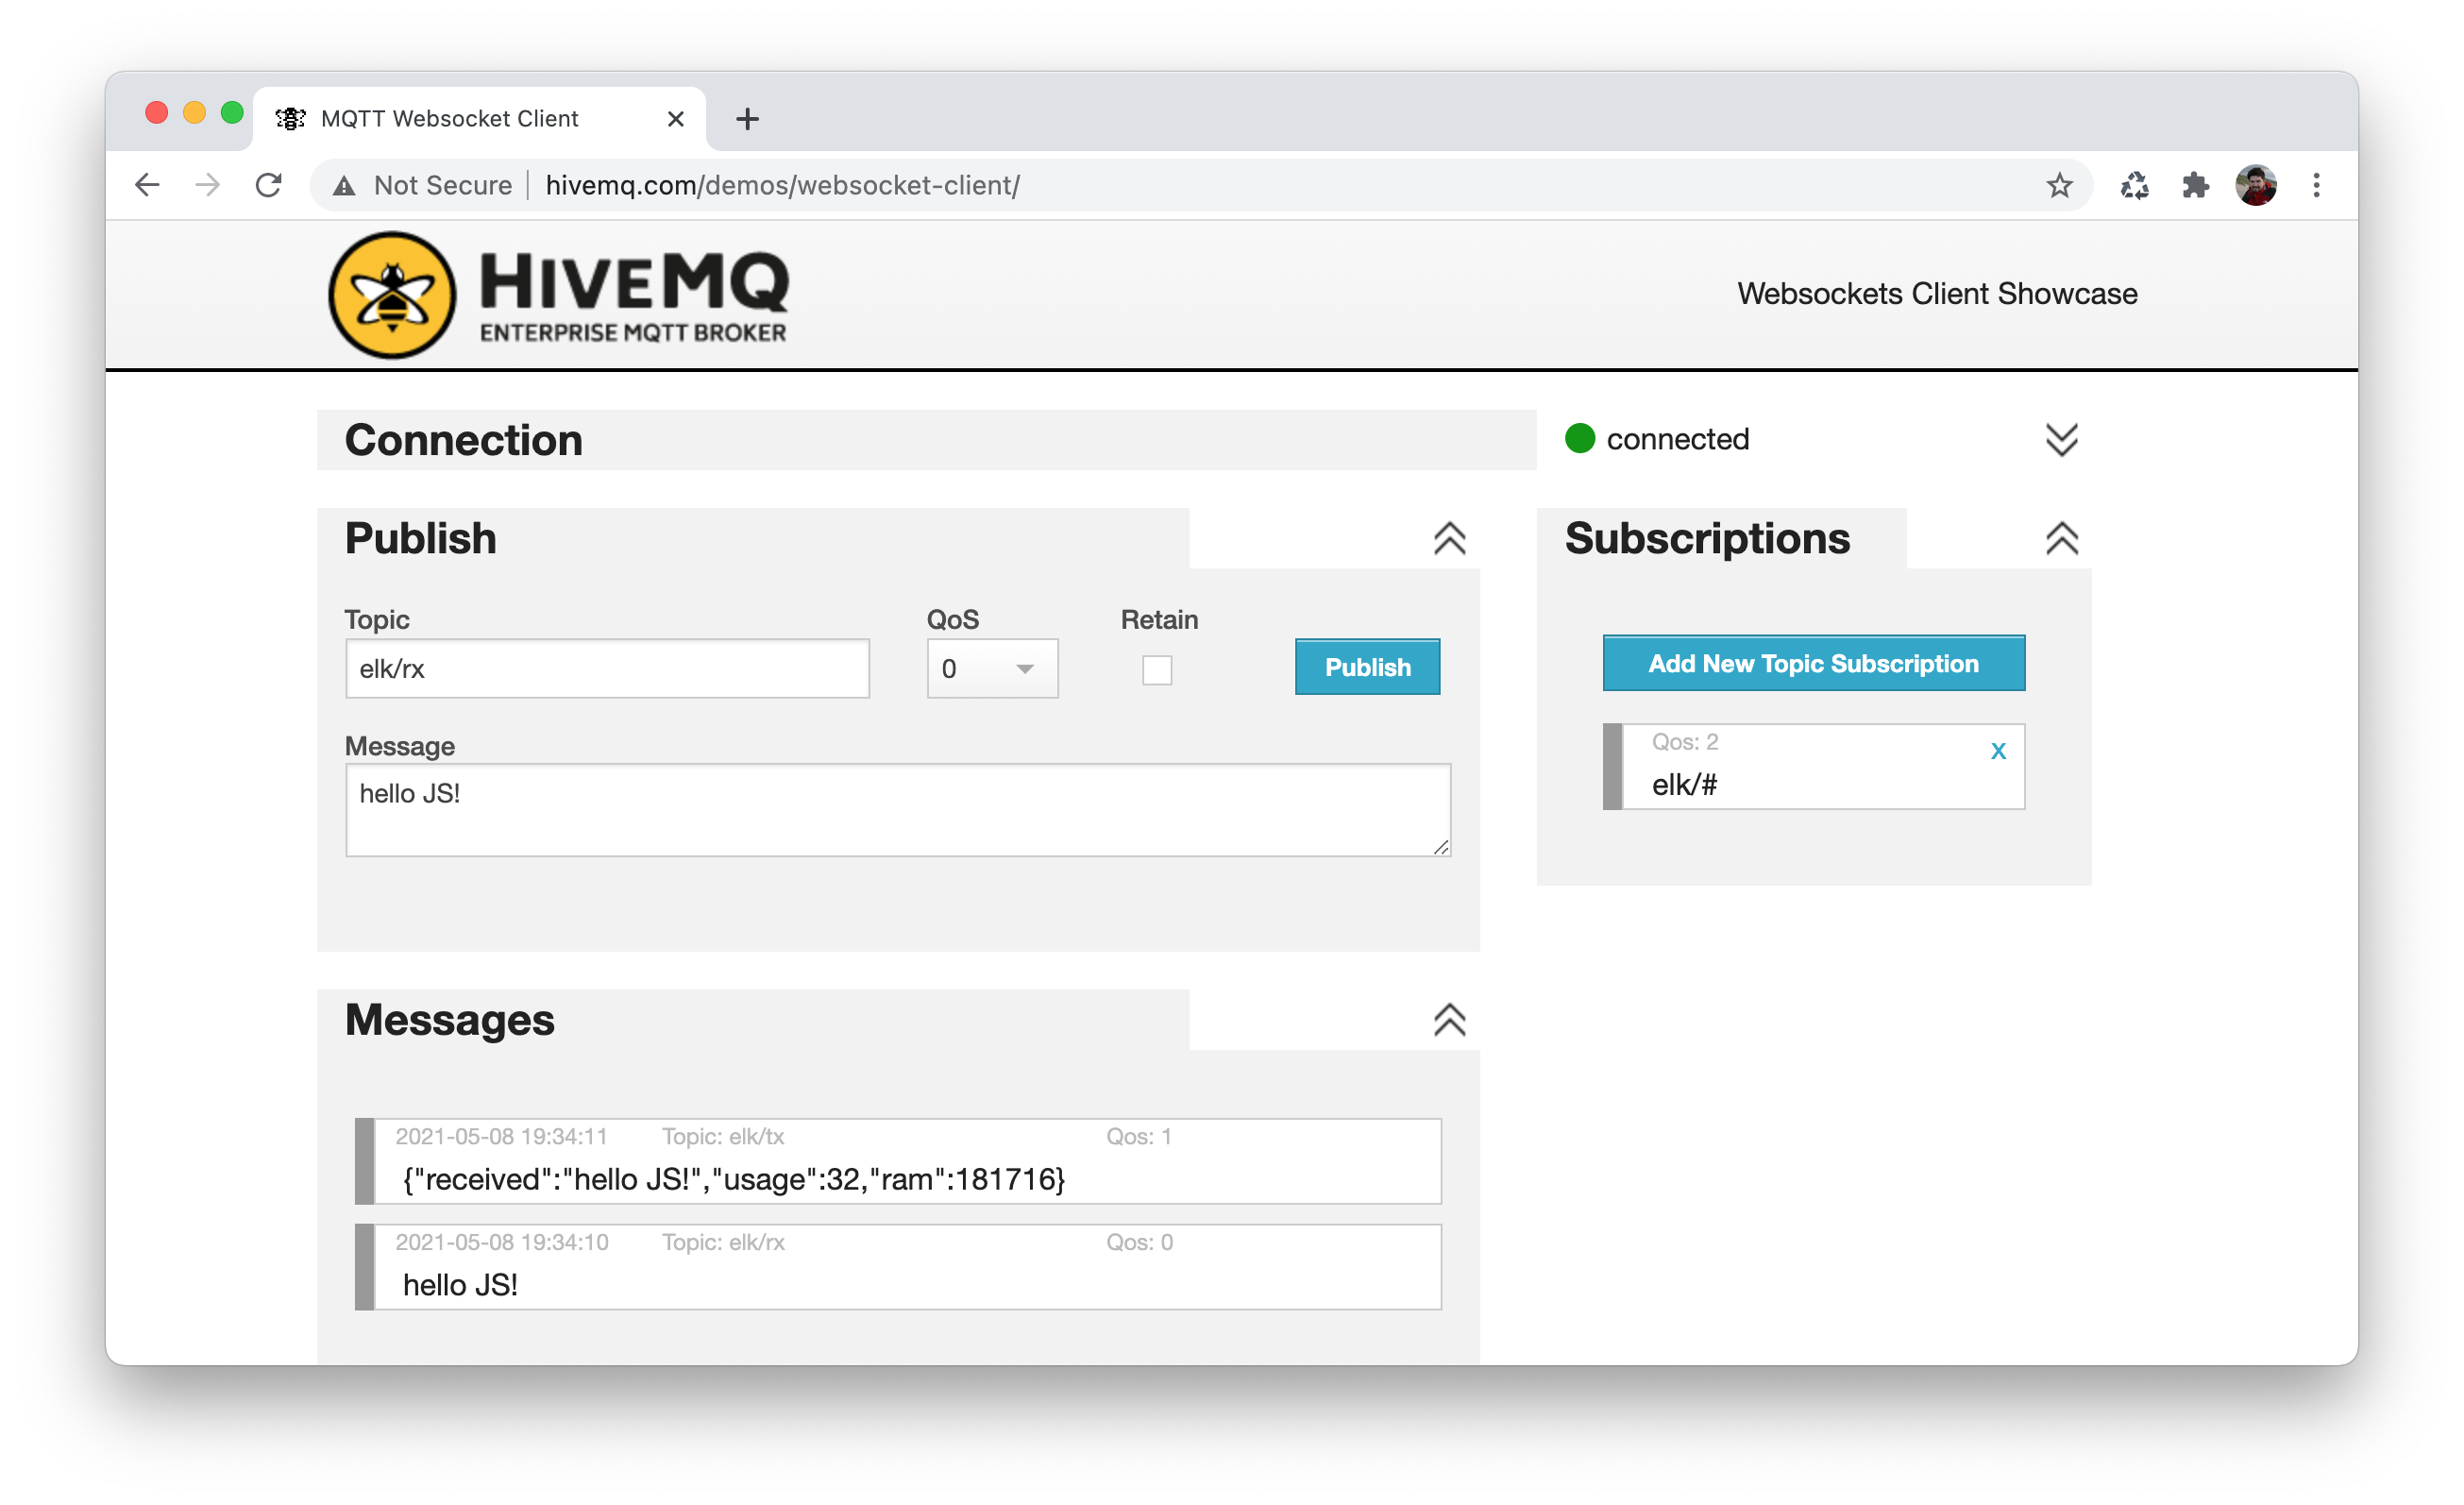Open Chrome three-dot menu
Image resolution: width=2464 pixels, height=1505 pixels.
click(x=2315, y=185)
